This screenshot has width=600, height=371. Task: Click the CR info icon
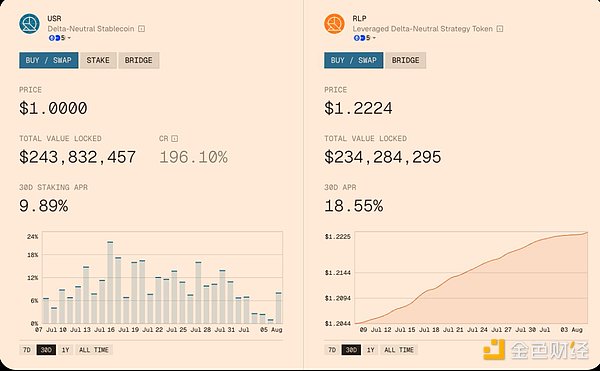[174, 138]
